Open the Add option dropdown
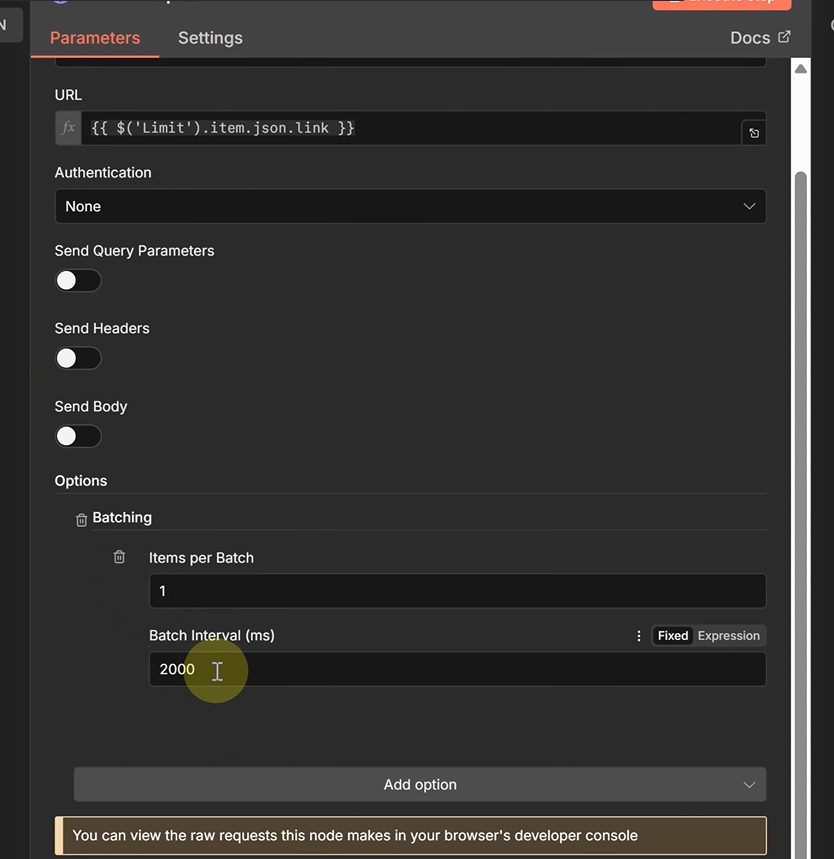The width and height of the screenshot is (834, 859). (x=420, y=785)
